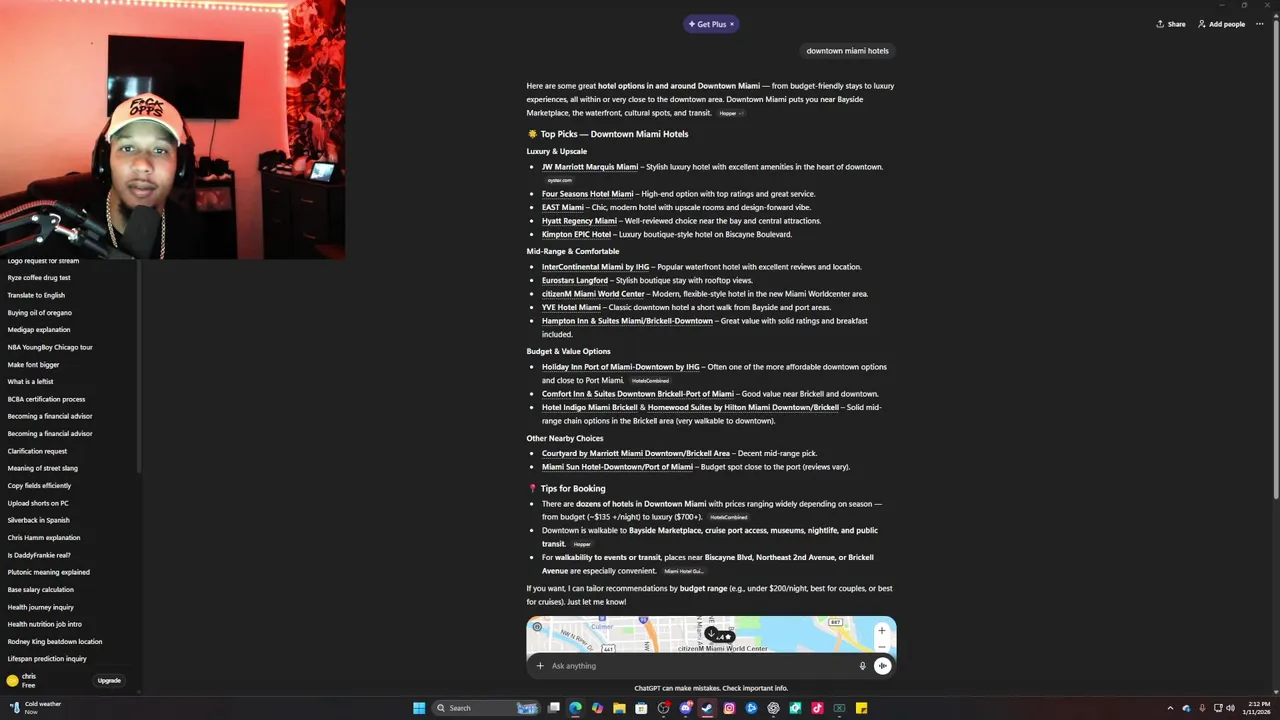
Task: Open JW Marriott Marquis Miami link
Action: (590, 167)
